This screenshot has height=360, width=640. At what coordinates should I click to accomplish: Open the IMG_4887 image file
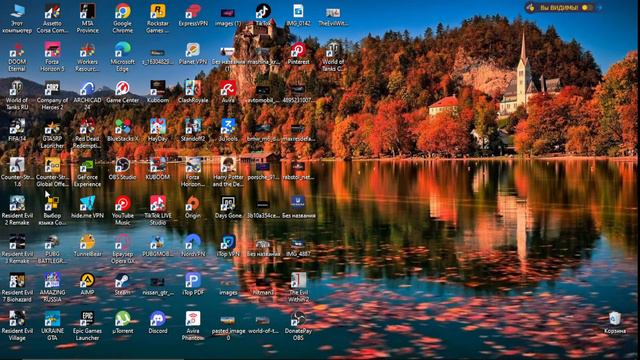click(x=298, y=246)
